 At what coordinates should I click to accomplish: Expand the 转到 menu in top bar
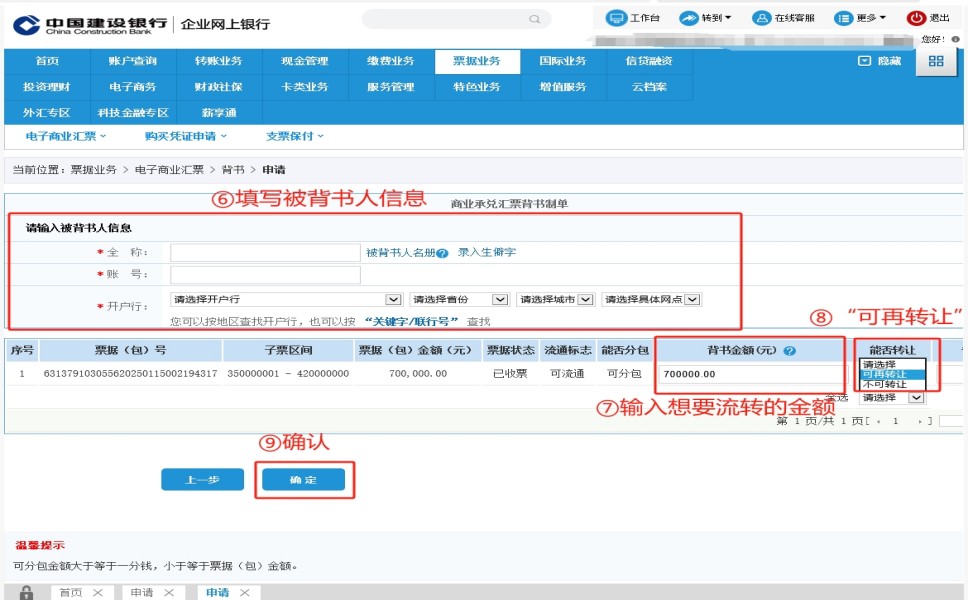706,18
